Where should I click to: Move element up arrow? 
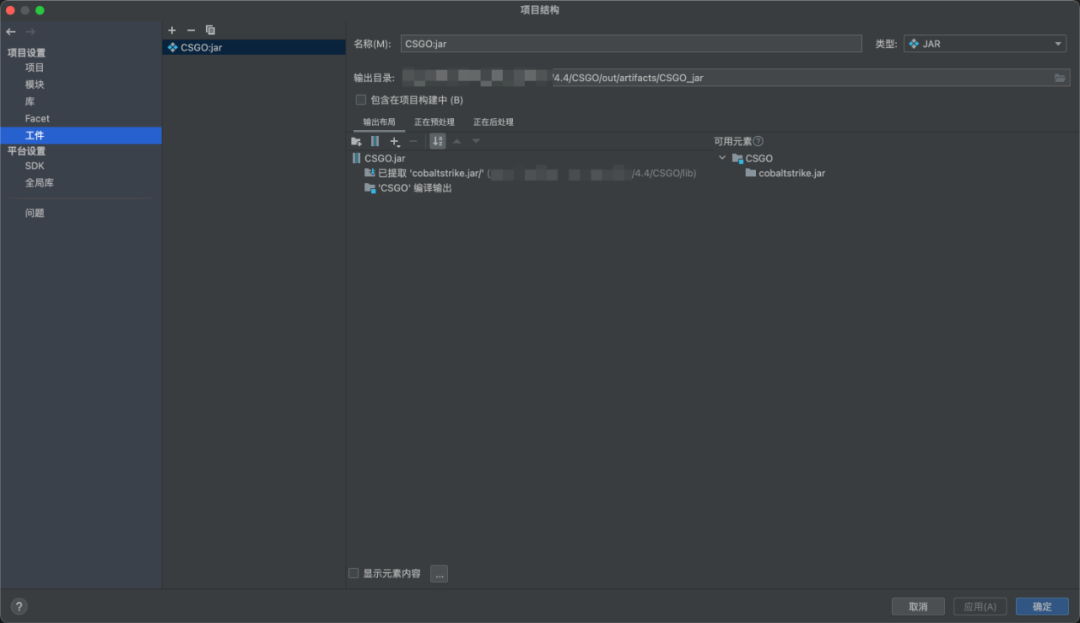click(457, 141)
